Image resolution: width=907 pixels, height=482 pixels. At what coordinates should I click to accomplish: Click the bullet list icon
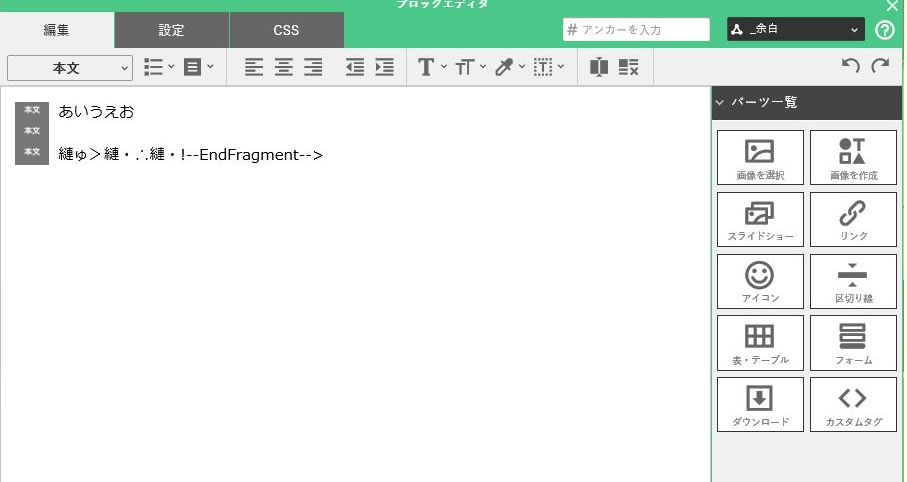point(153,67)
